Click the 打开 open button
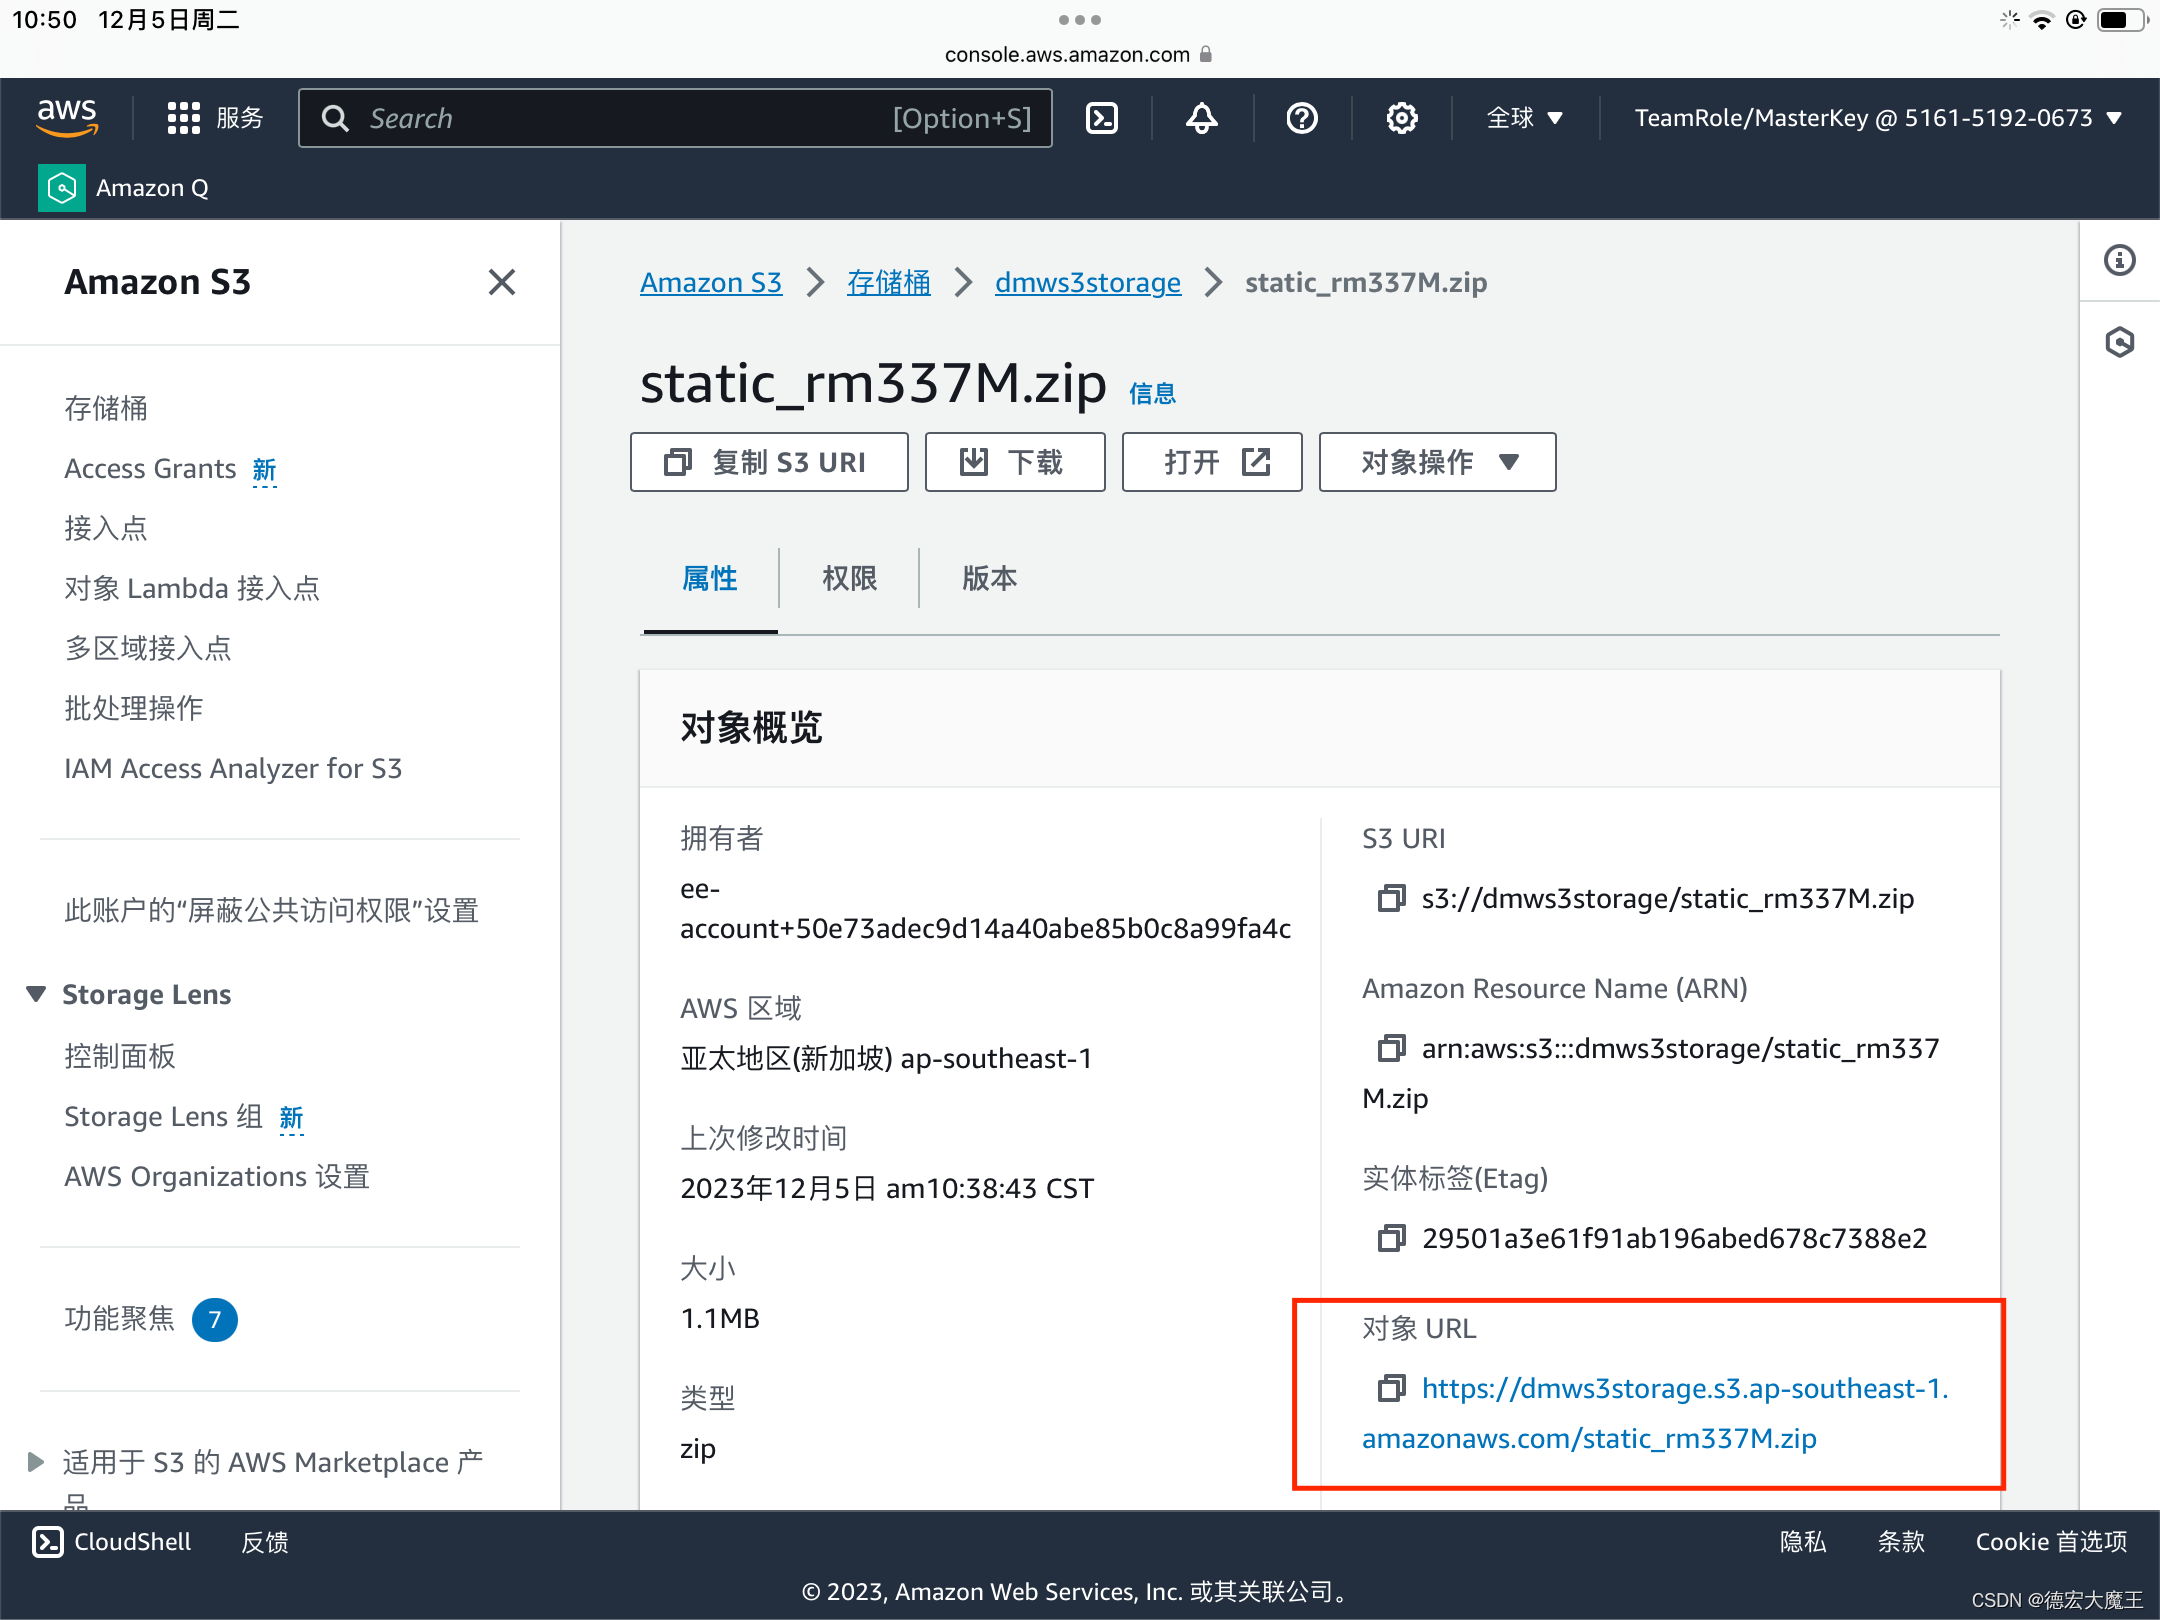The width and height of the screenshot is (2160, 1620). click(x=1212, y=462)
